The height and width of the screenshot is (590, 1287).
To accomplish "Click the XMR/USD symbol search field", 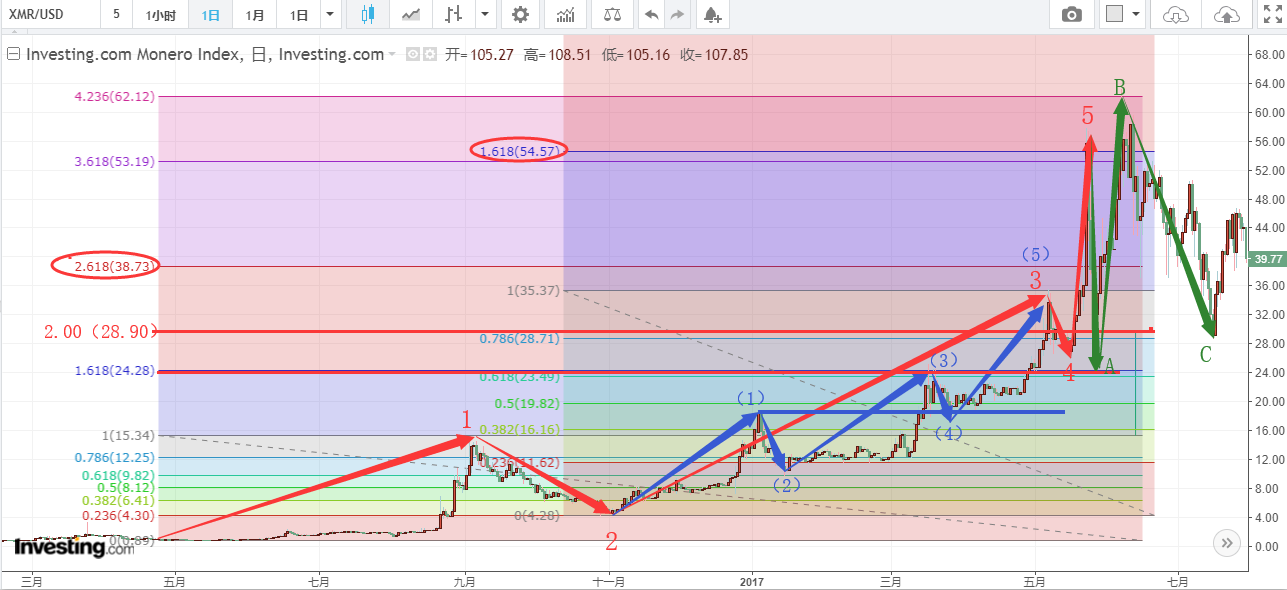I will pos(50,15).
